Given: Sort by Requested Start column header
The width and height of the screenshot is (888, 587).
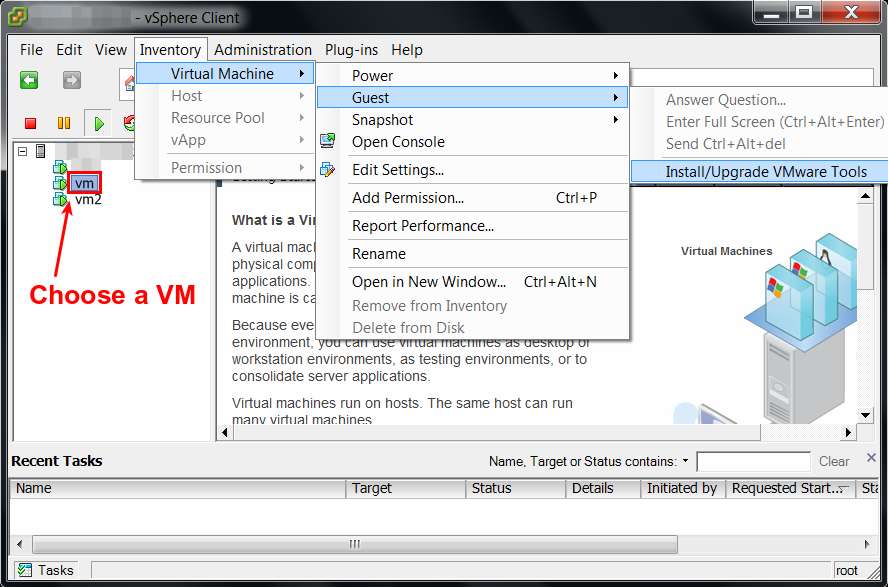Looking at the screenshot, I should [x=791, y=488].
